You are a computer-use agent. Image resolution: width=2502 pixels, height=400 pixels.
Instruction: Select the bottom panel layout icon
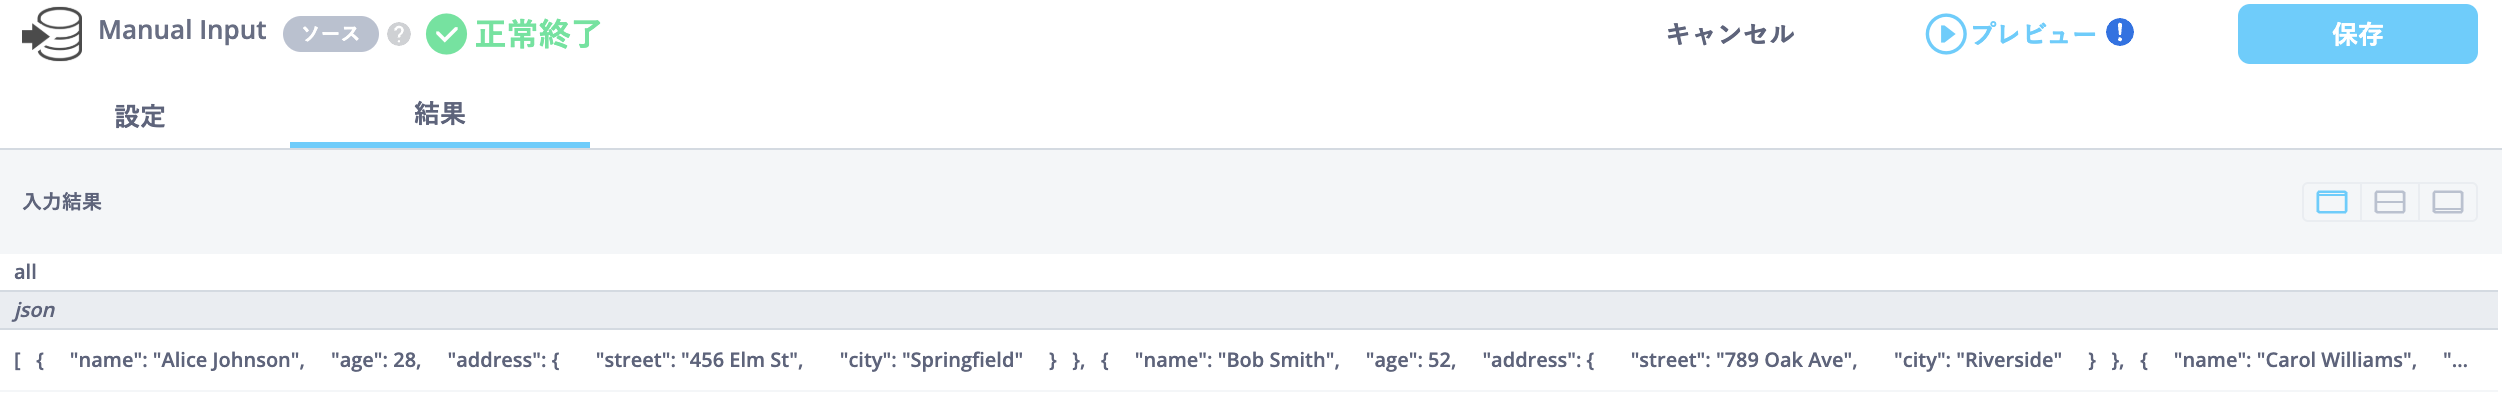2447,202
